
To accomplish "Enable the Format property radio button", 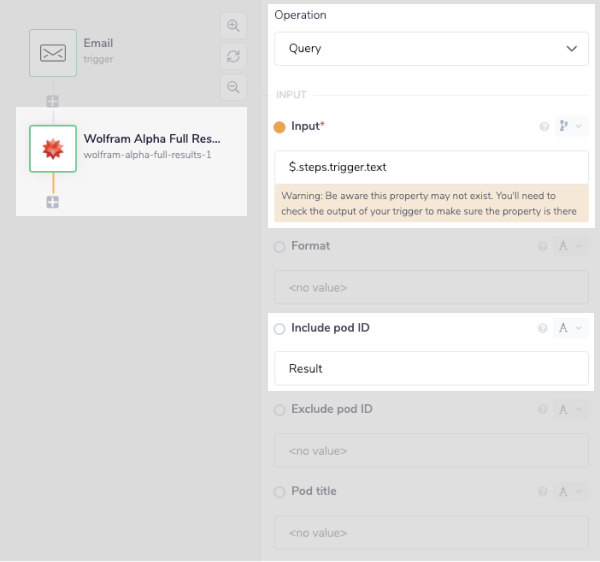I will coord(279,246).
